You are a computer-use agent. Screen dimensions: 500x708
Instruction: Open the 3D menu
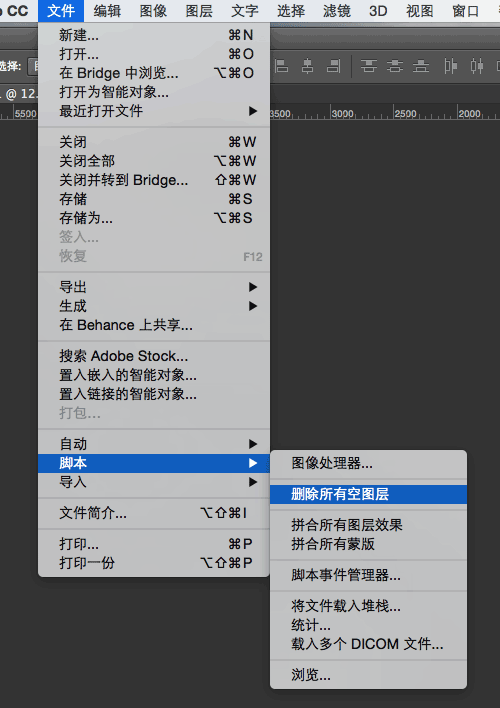[x=378, y=11]
